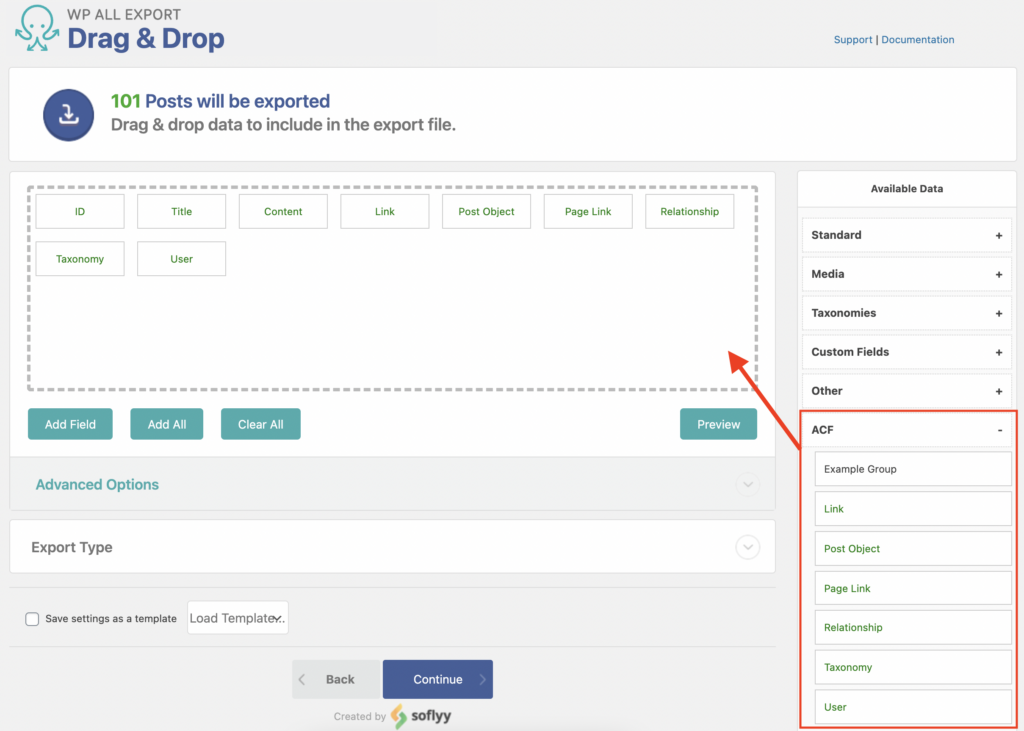
Task: Select the Example Group ACF field
Action: 912,468
